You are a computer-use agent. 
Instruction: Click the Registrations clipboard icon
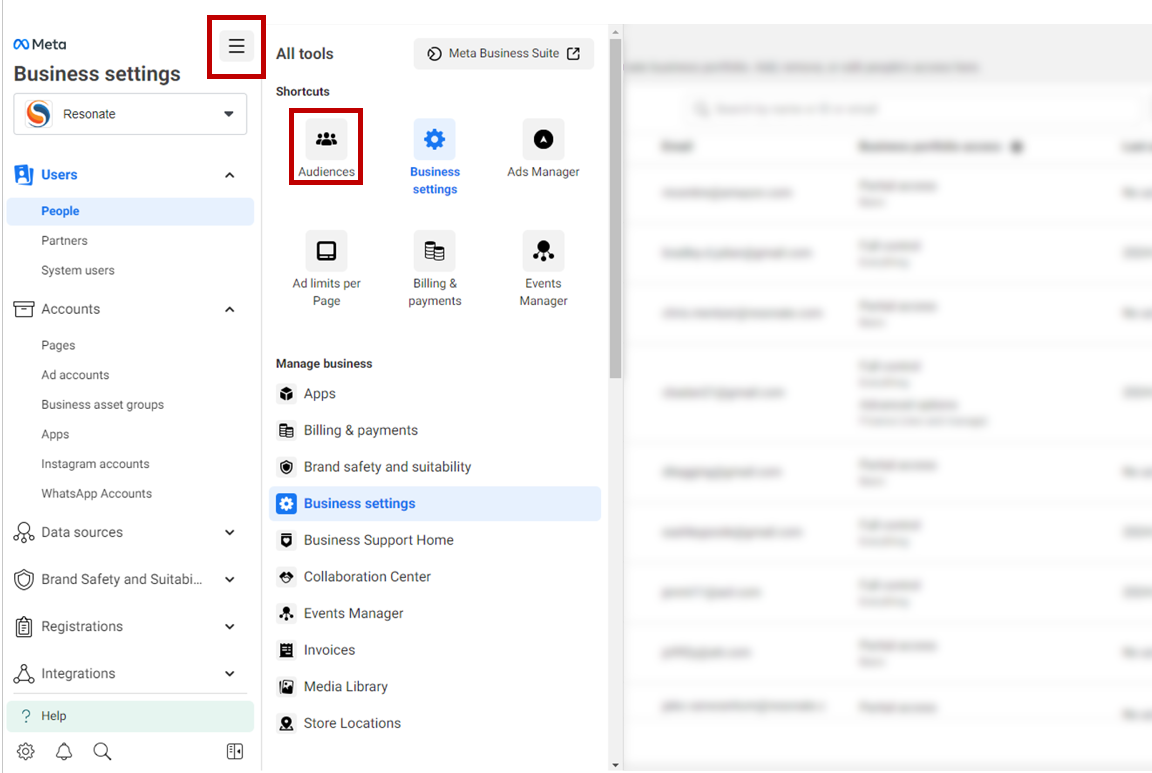click(24, 626)
